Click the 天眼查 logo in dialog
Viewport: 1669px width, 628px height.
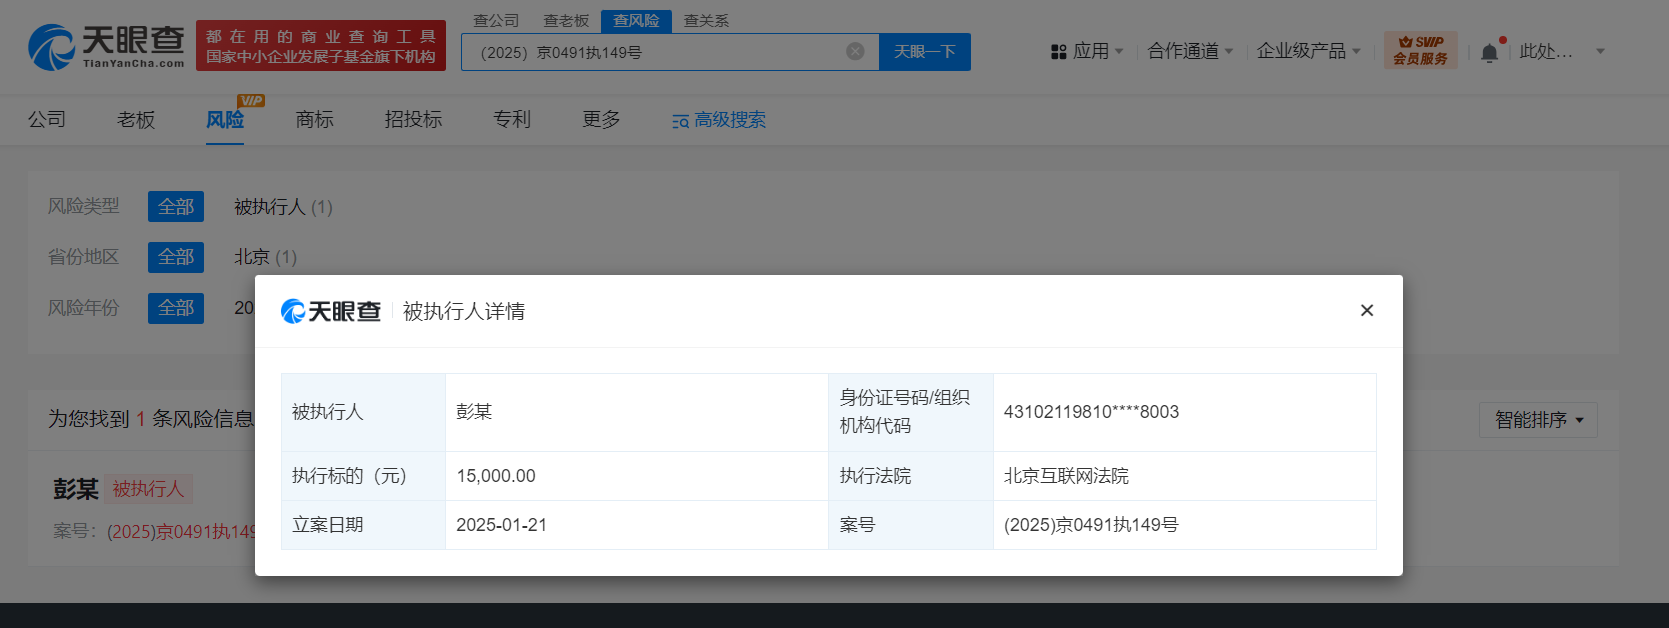point(331,312)
